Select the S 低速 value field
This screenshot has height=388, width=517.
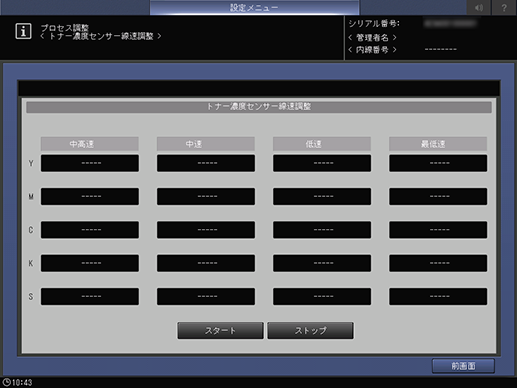(x=322, y=296)
